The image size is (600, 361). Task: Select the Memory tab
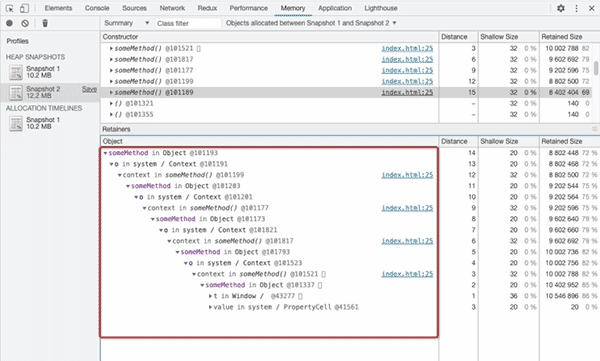[293, 8]
